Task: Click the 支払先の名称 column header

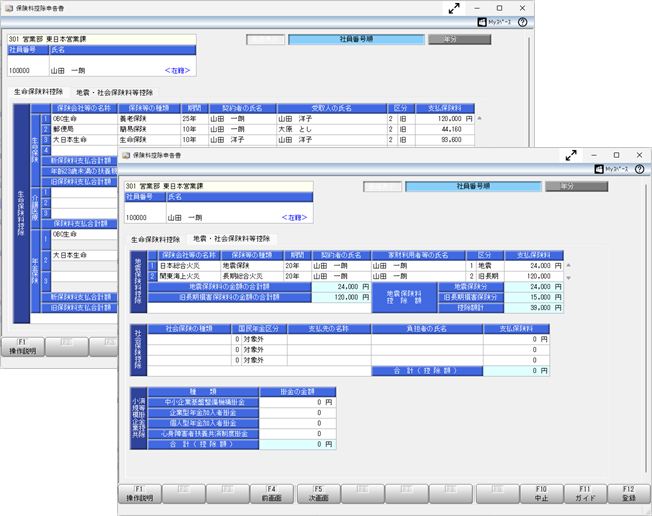Action: (x=329, y=329)
